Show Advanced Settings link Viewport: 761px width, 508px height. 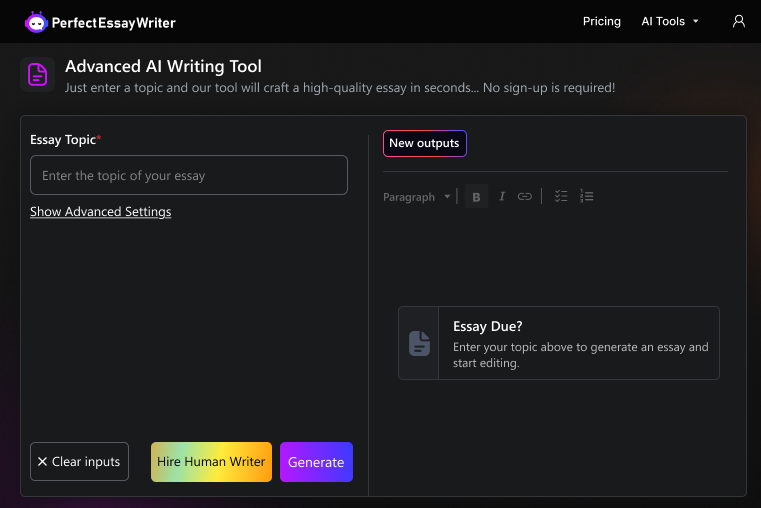coord(100,212)
